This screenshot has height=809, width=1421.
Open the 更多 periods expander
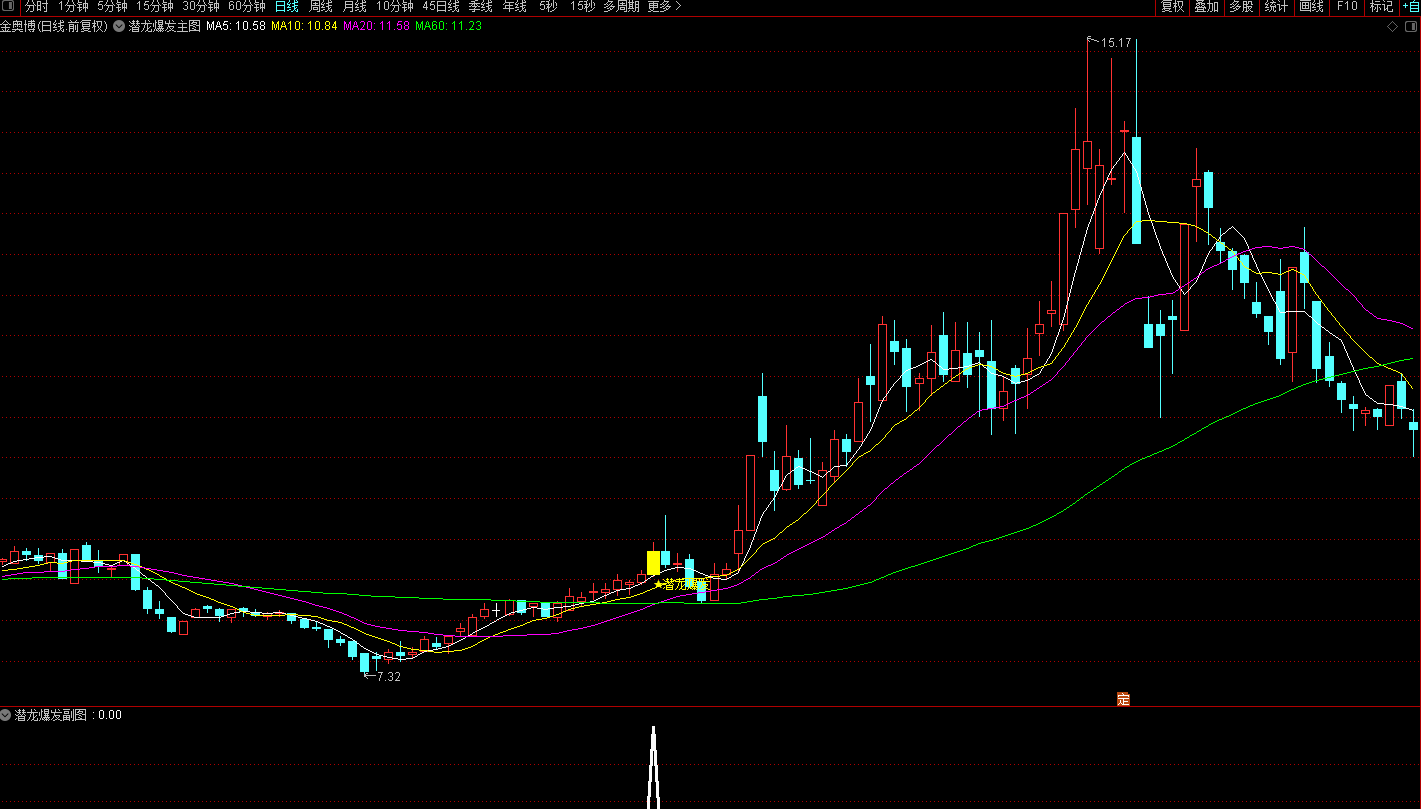pyautogui.click(x=664, y=6)
